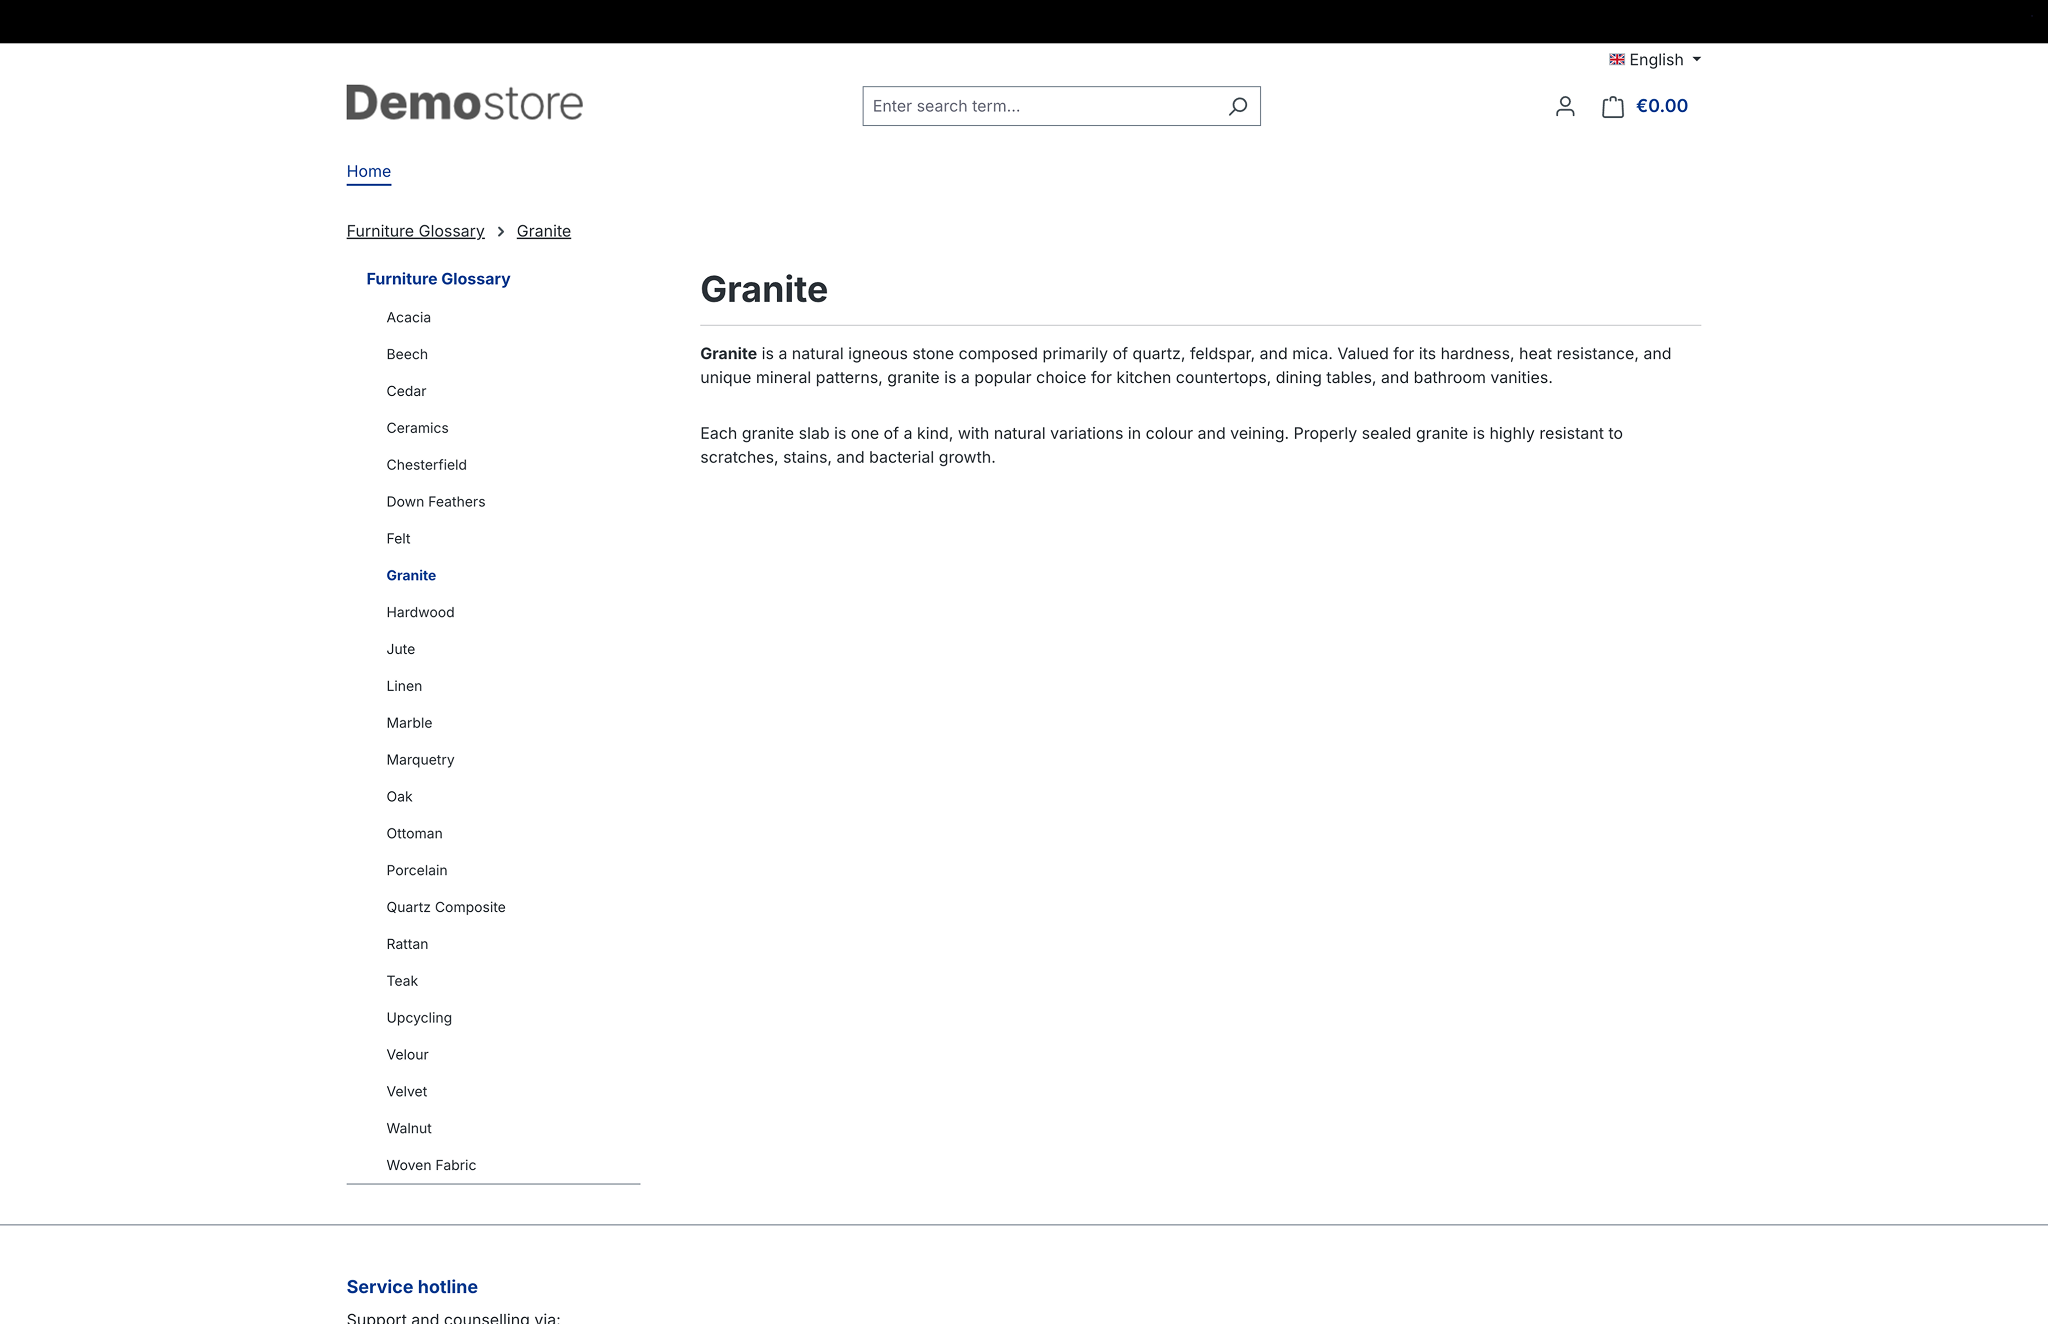2048x1324 pixels.
Task: Open the Down Feathers entry
Action: point(436,502)
